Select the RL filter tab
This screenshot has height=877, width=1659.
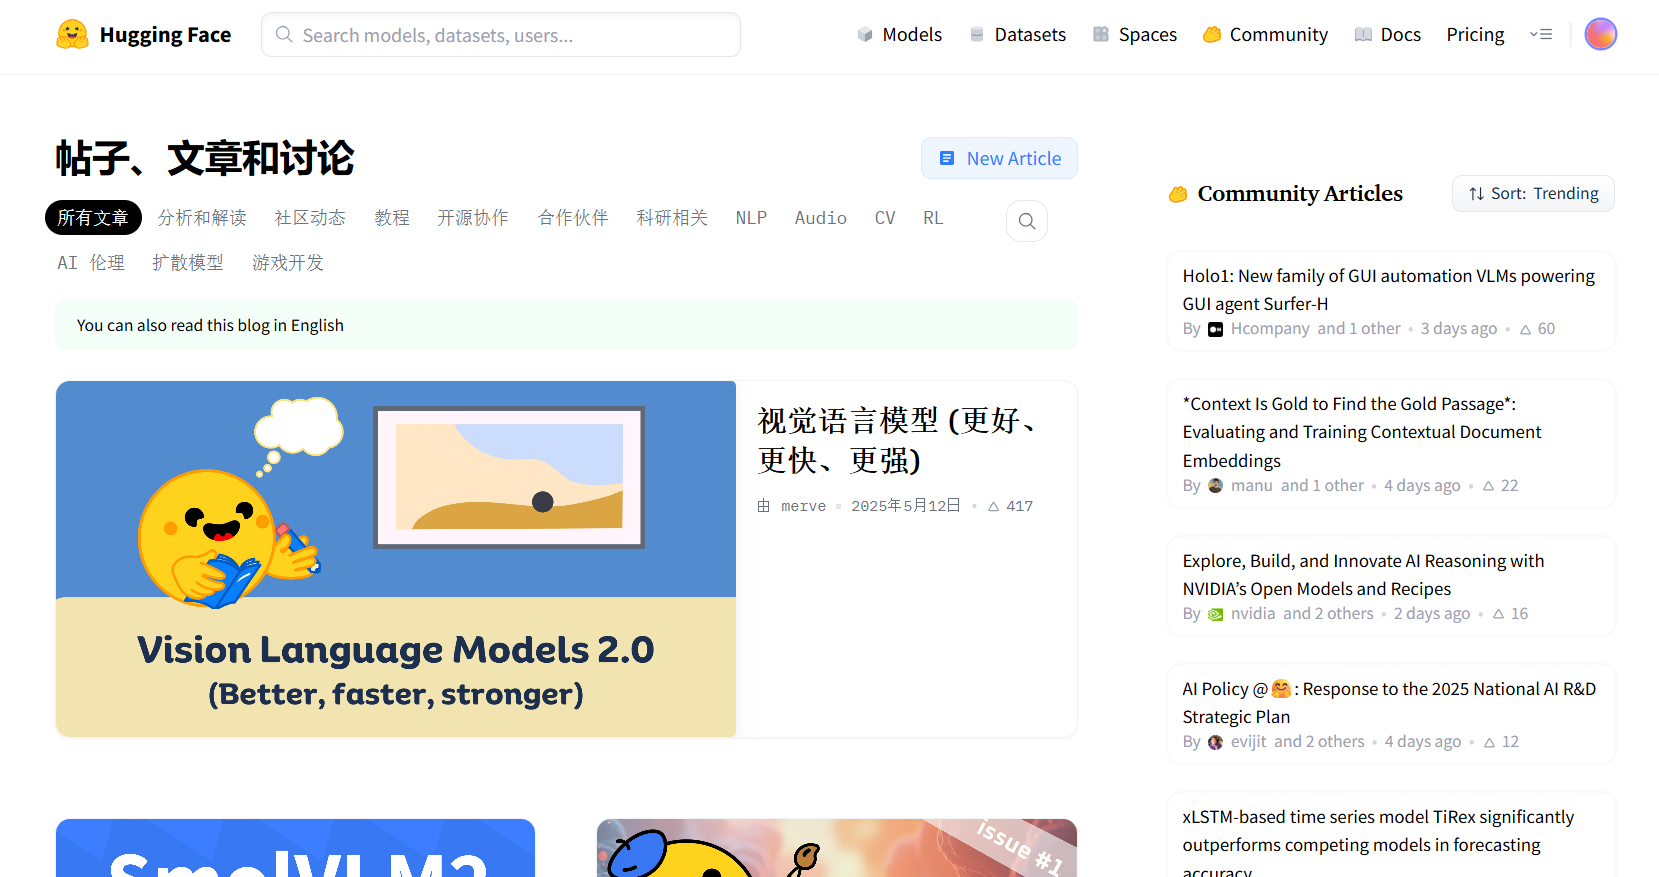(x=933, y=218)
